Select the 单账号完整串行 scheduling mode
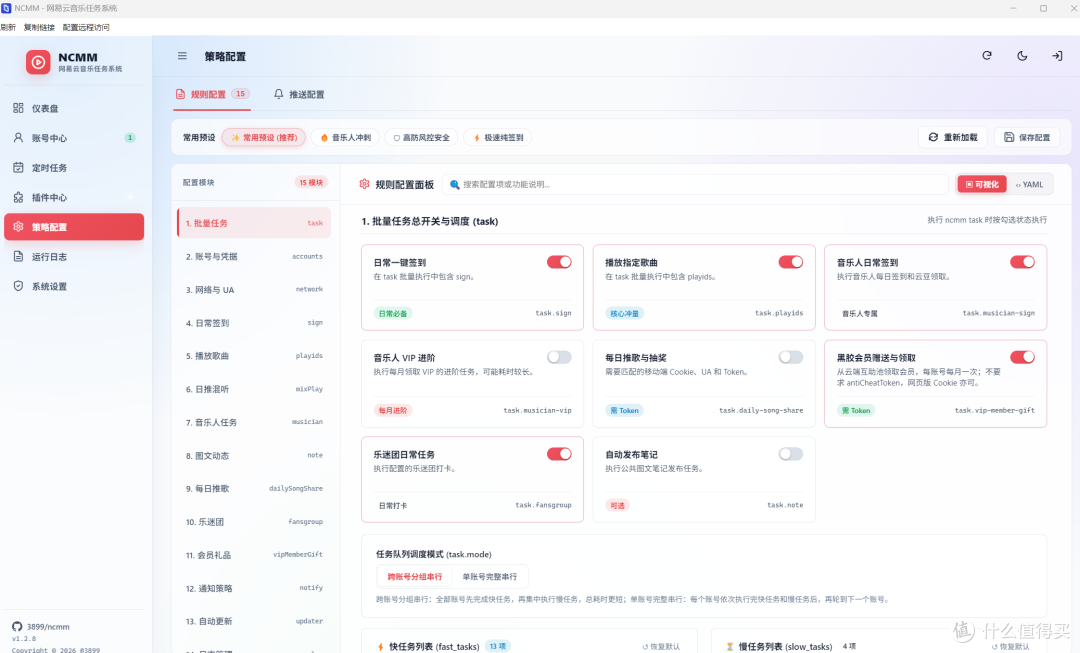Image resolution: width=1080 pixels, height=653 pixels. [x=489, y=577]
